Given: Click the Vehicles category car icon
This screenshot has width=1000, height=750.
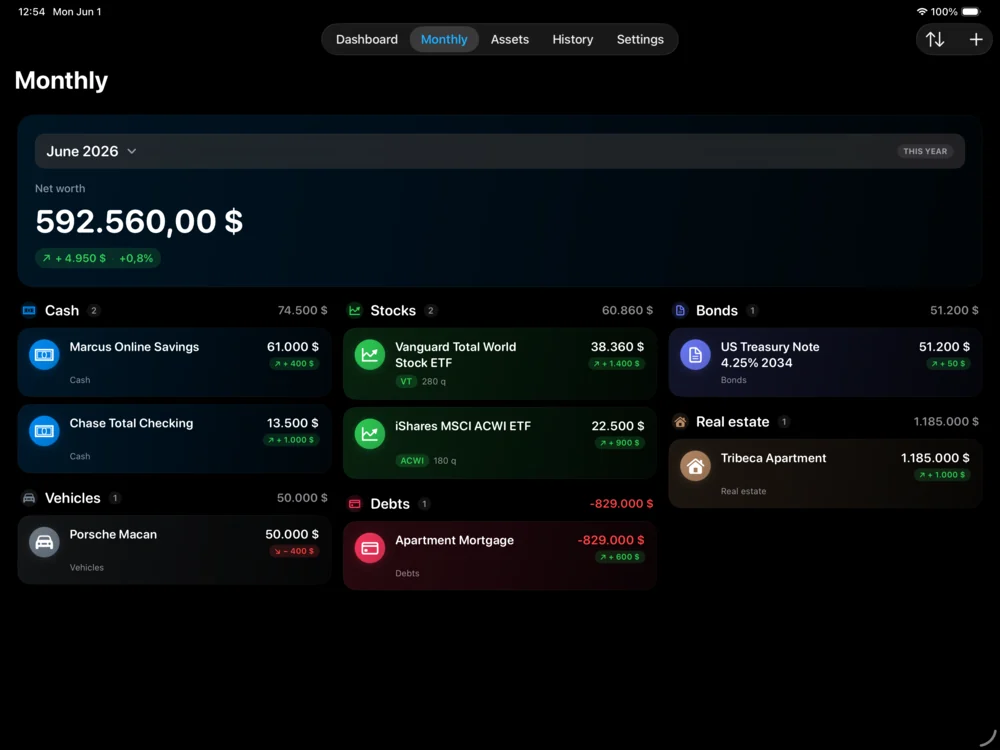Looking at the screenshot, I should coord(29,498).
